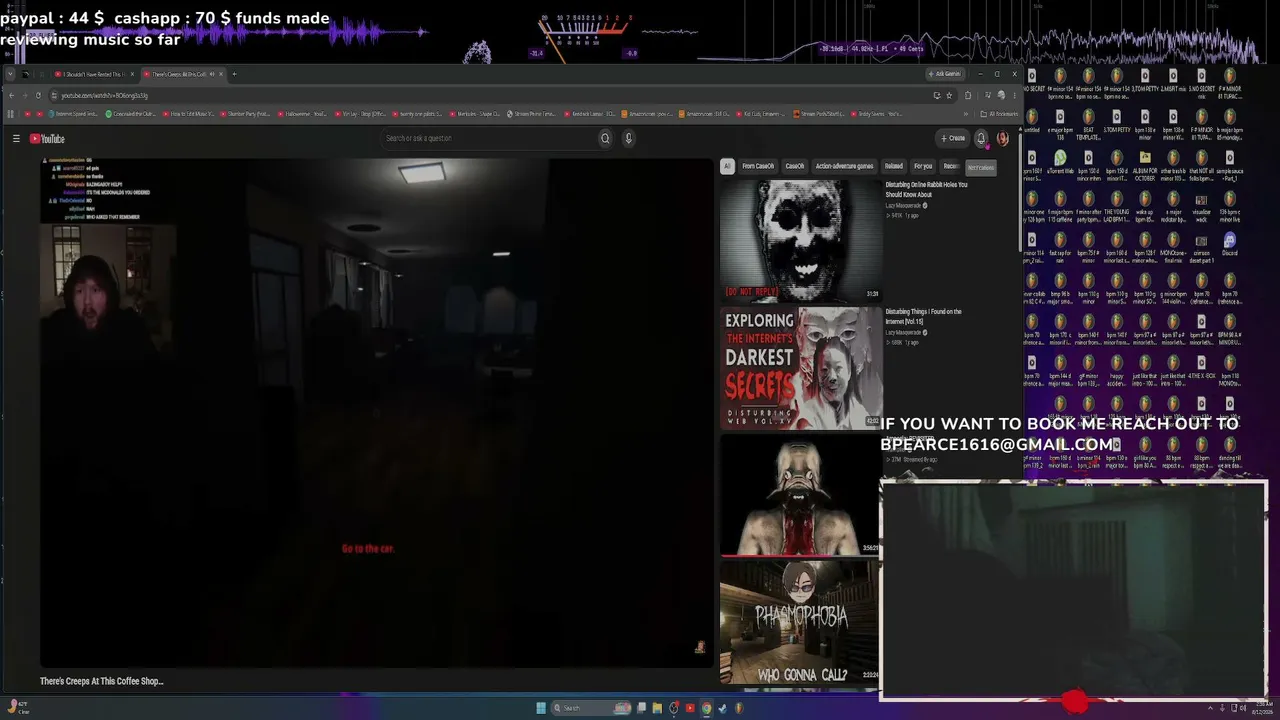The width and height of the screenshot is (1280, 720).
Task: Filter suggestions by the All chip
Action: 727,166
